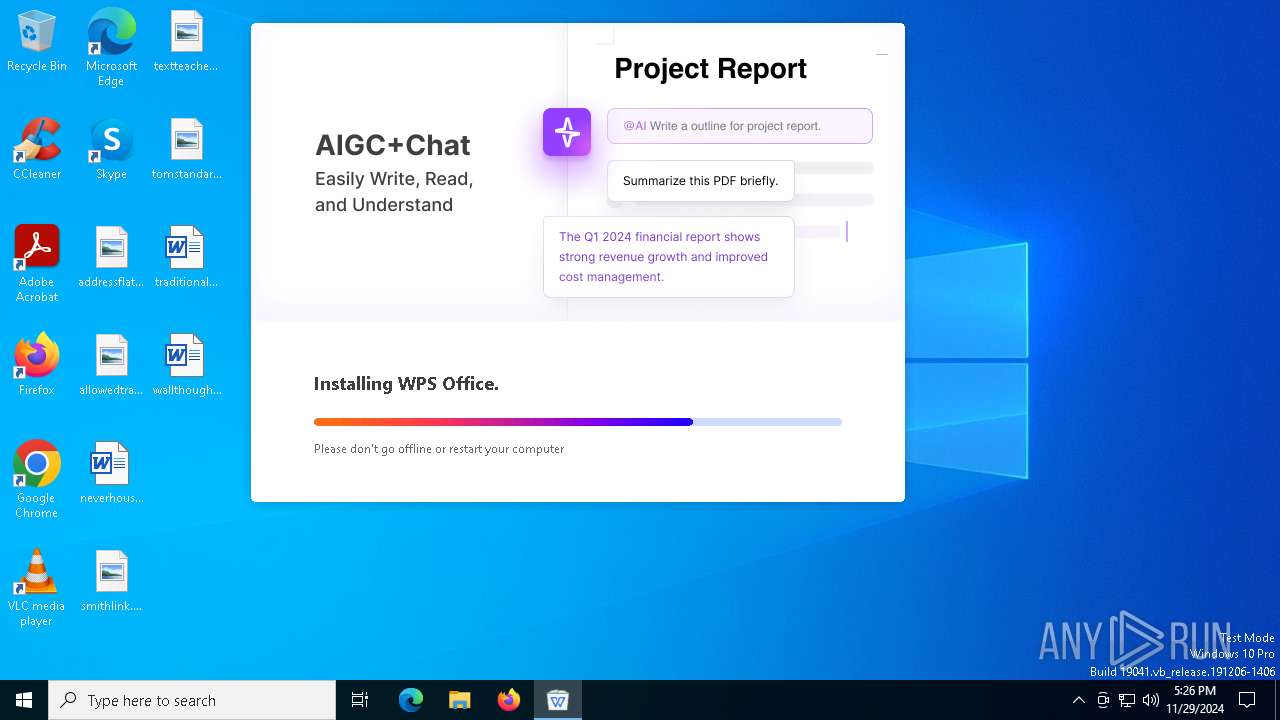The image size is (1280, 720).
Task: Click the taskbar search box
Action: [x=192, y=700]
